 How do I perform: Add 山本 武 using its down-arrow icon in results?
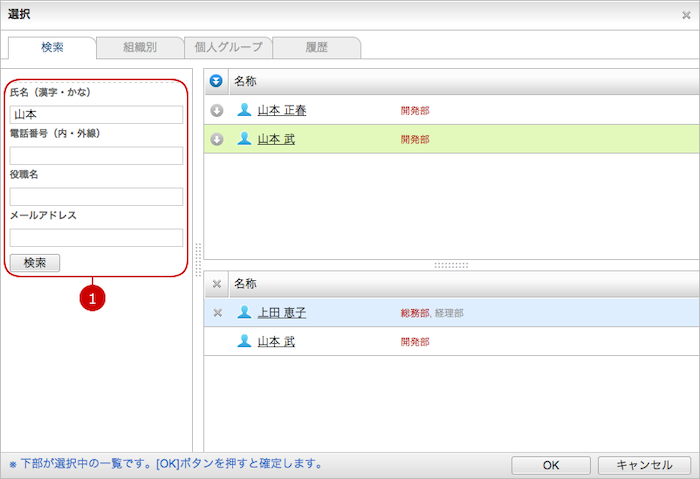pyautogui.click(x=217, y=139)
